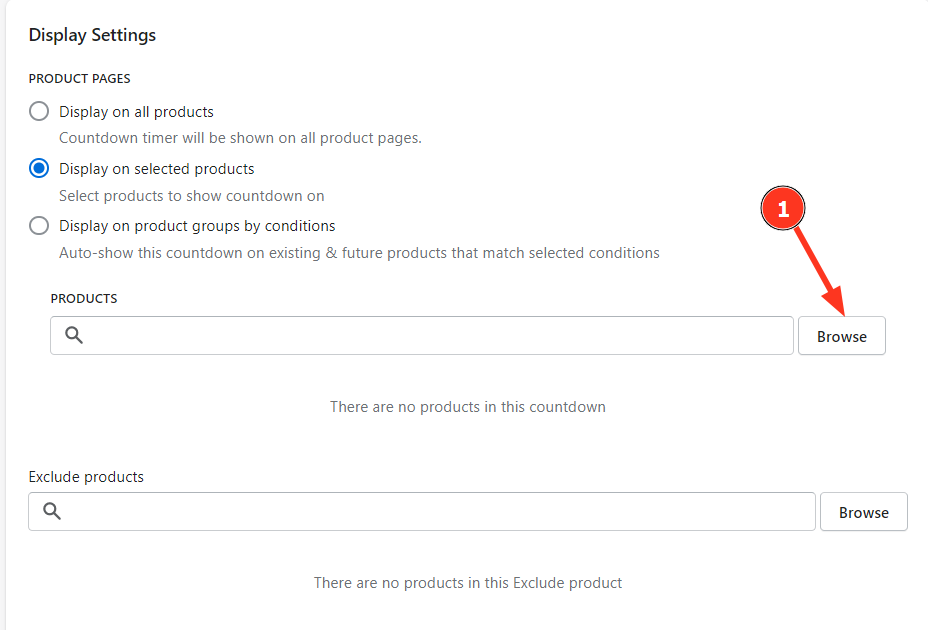The width and height of the screenshot is (928, 630).
Task: Click the magnifier icon in Products search
Action: tap(74, 335)
